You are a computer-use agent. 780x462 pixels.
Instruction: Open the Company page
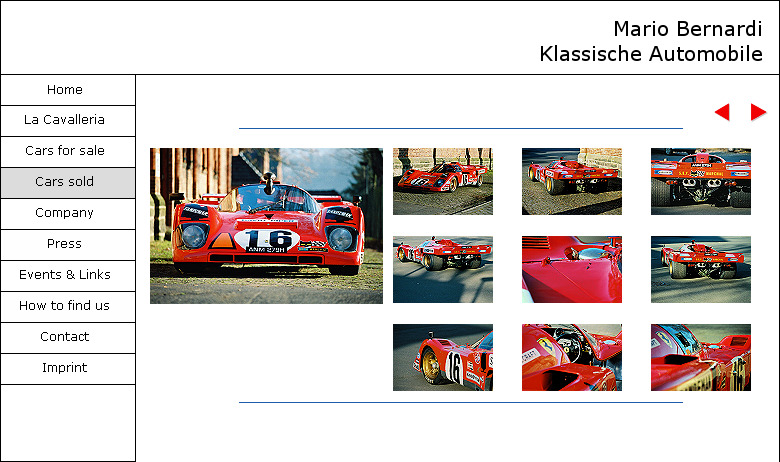68,214
